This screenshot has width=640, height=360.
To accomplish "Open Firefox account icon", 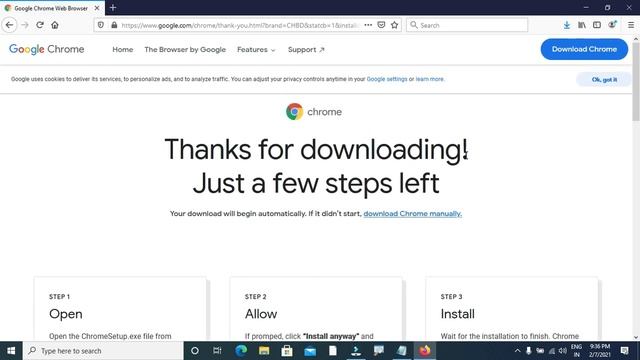I will pyautogui.click(x=612, y=25).
